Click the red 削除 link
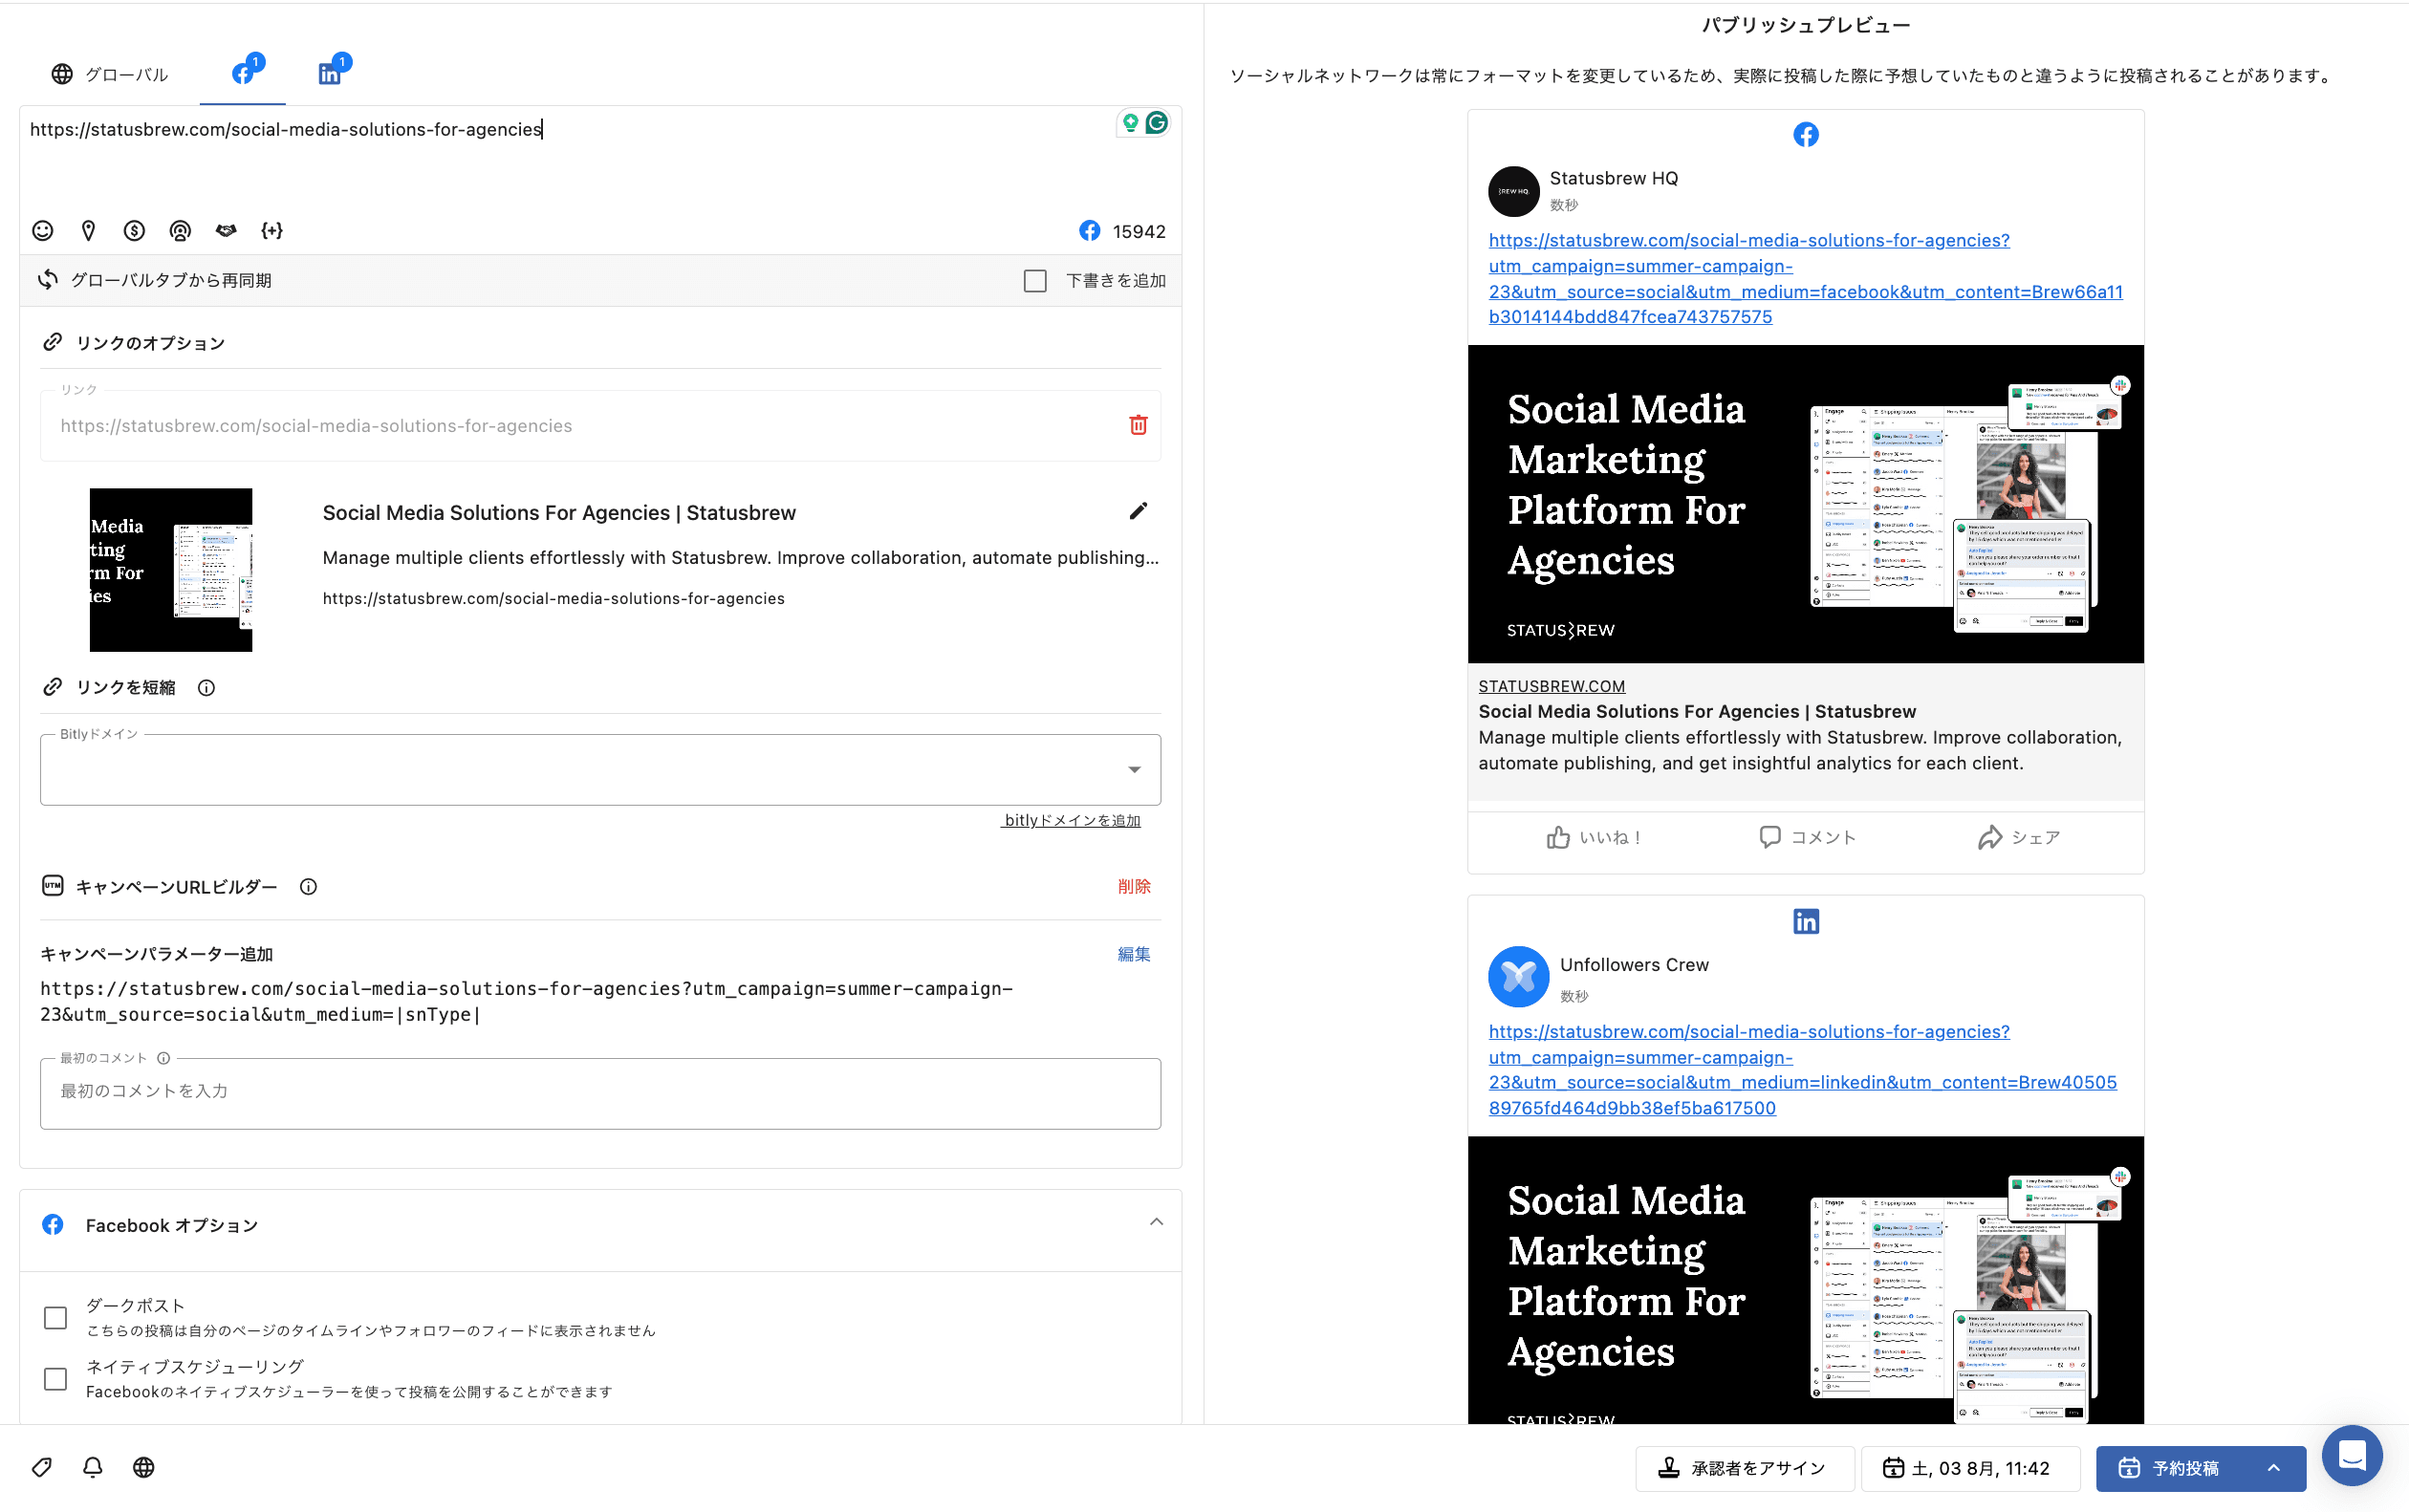This screenshot has width=2409, height=1512. [1134, 887]
